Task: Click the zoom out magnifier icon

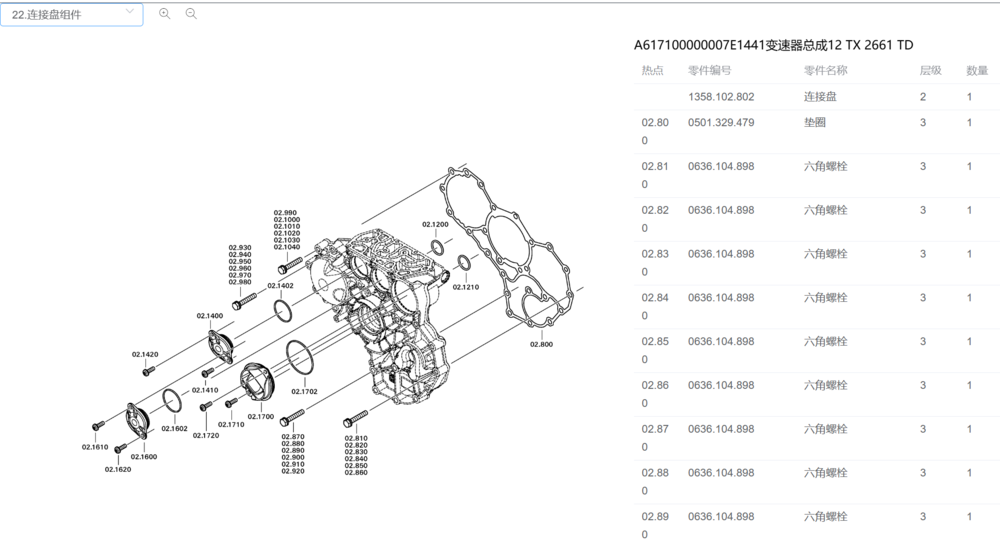Action: click(191, 14)
